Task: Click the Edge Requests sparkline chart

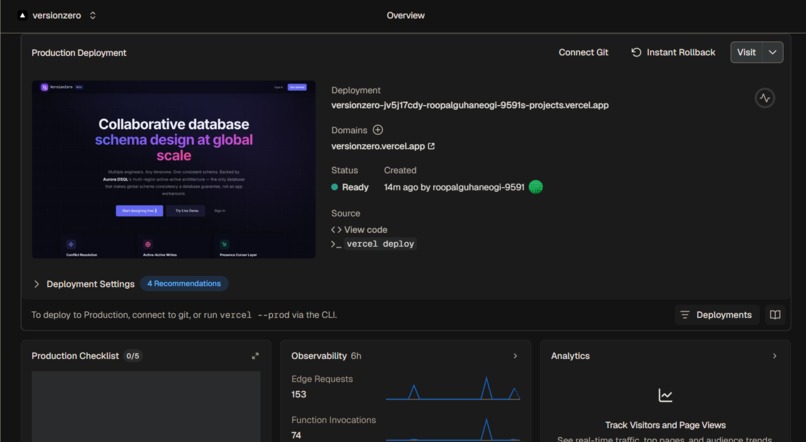Action: coord(453,388)
